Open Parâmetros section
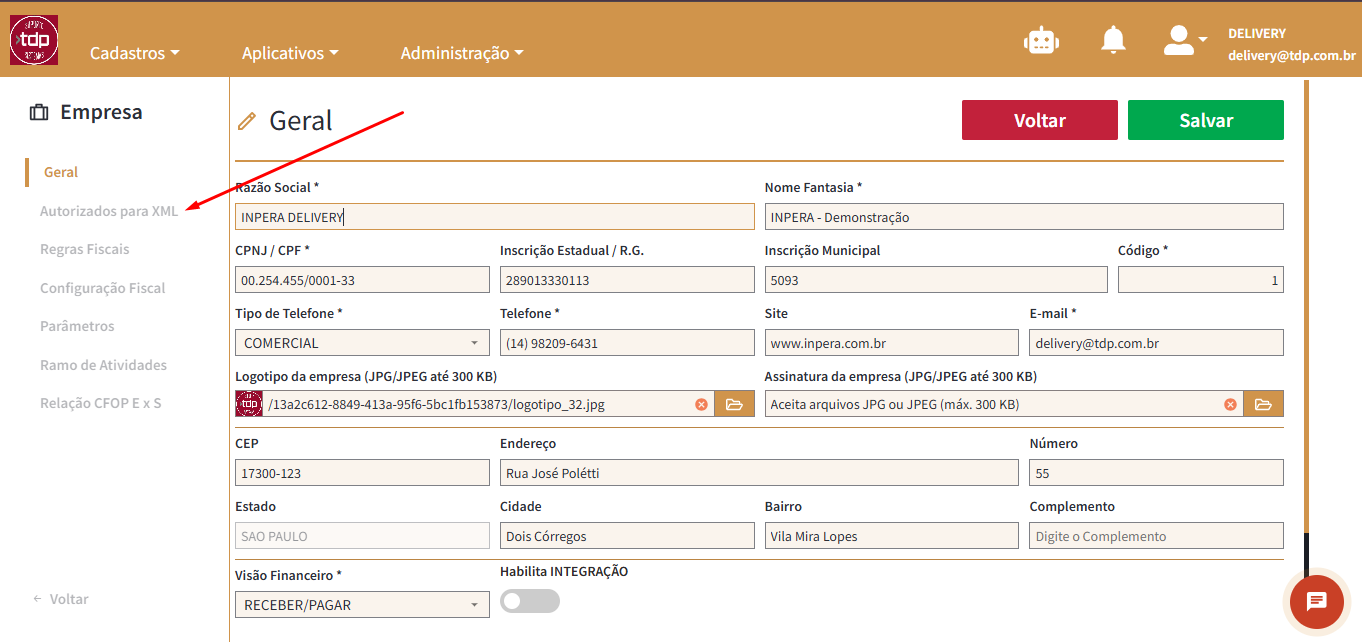This screenshot has width=1362, height=642. pyautogui.click(x=77, y=326)
